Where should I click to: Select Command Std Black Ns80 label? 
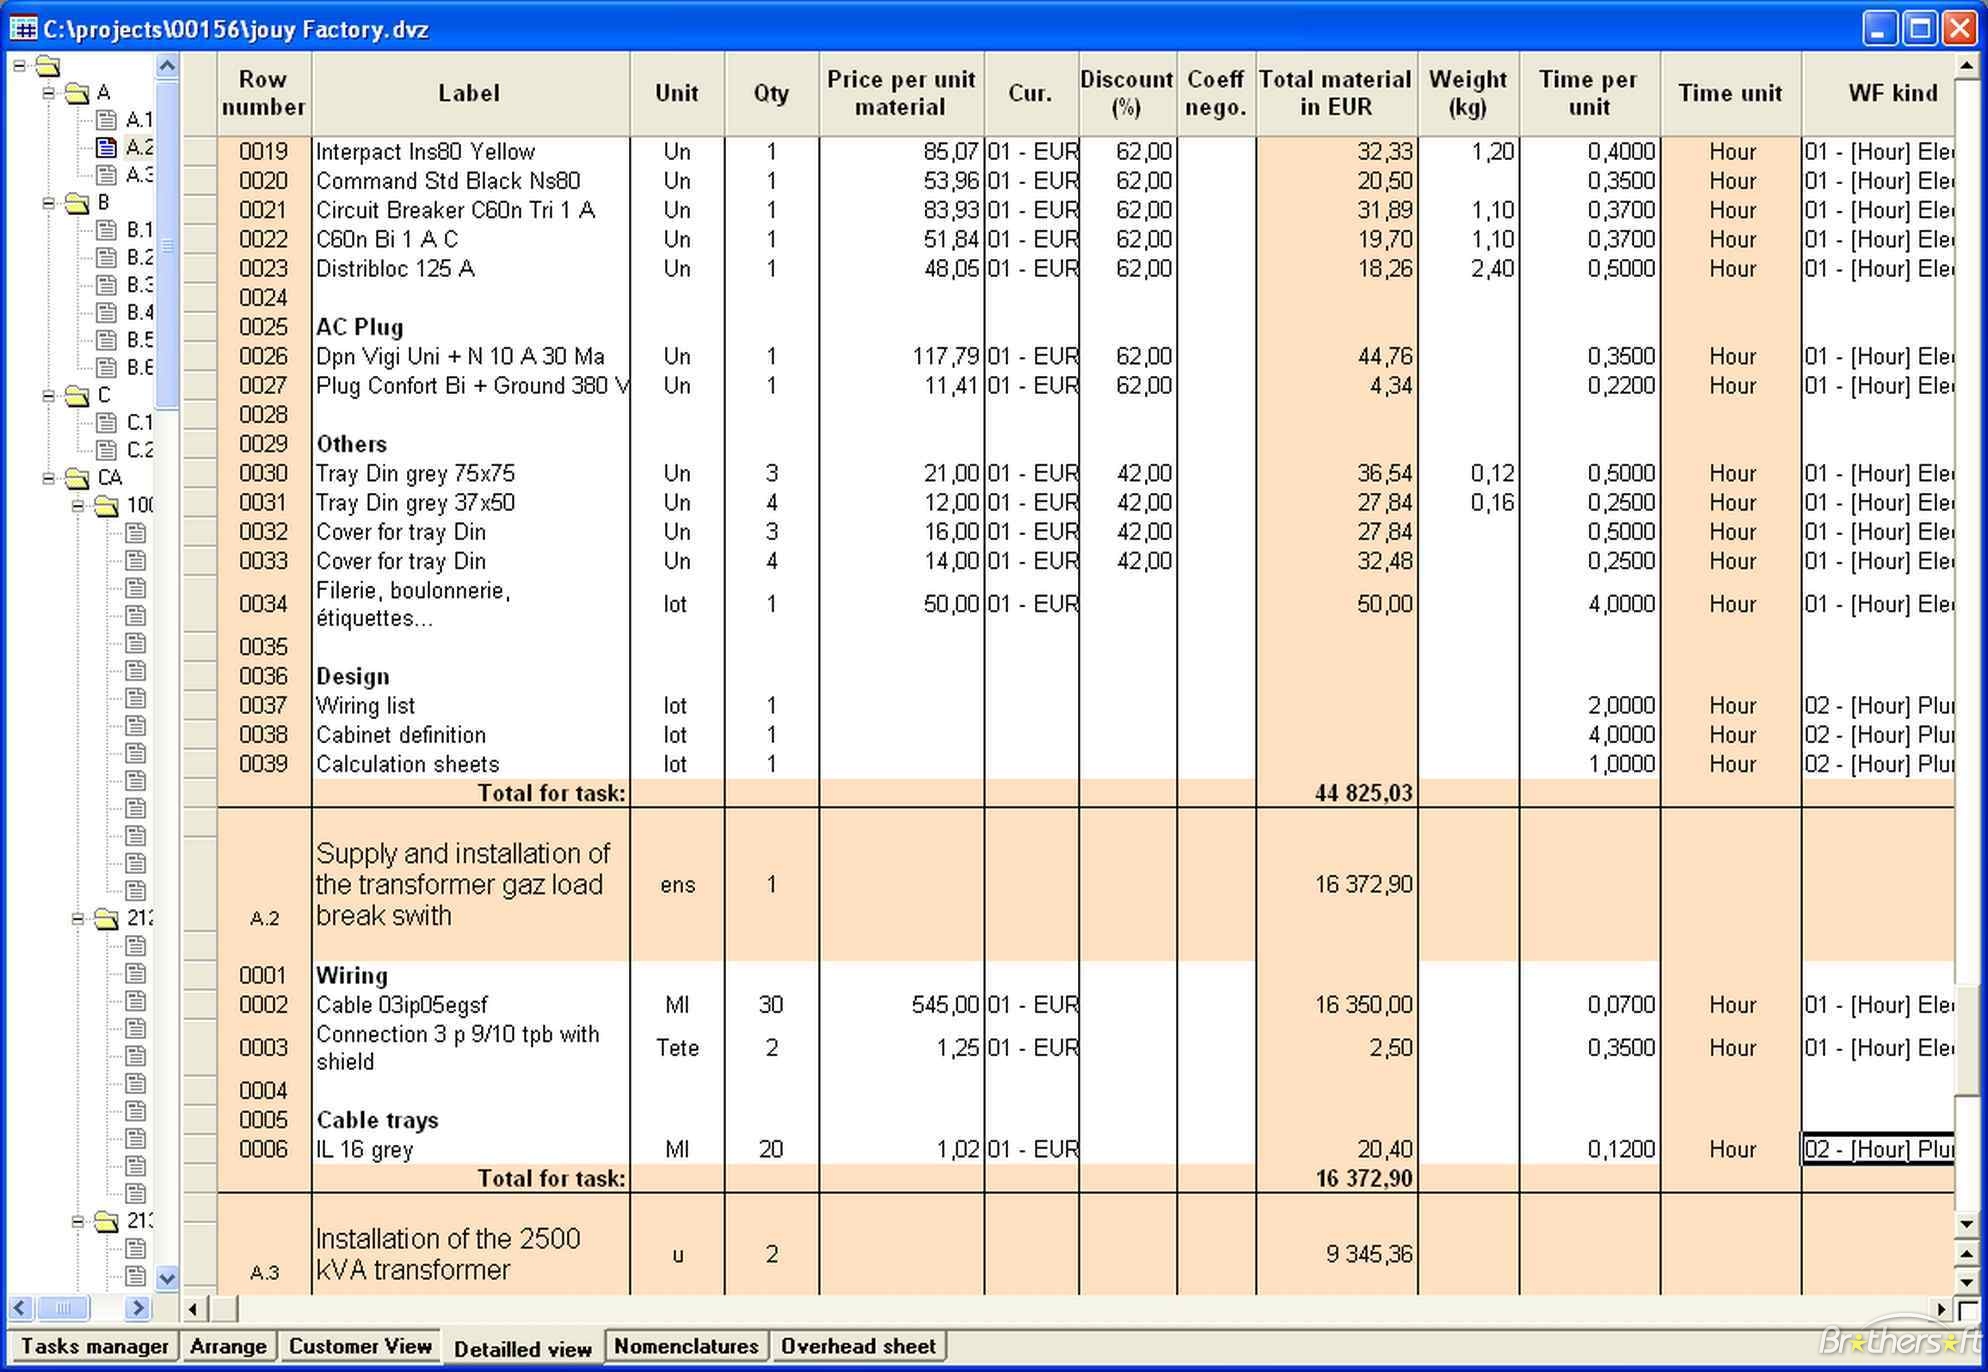click(x=470, y=181)
